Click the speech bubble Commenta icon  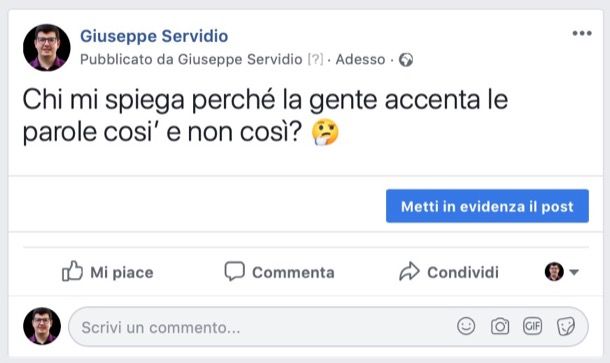click(x=235, y=271)
